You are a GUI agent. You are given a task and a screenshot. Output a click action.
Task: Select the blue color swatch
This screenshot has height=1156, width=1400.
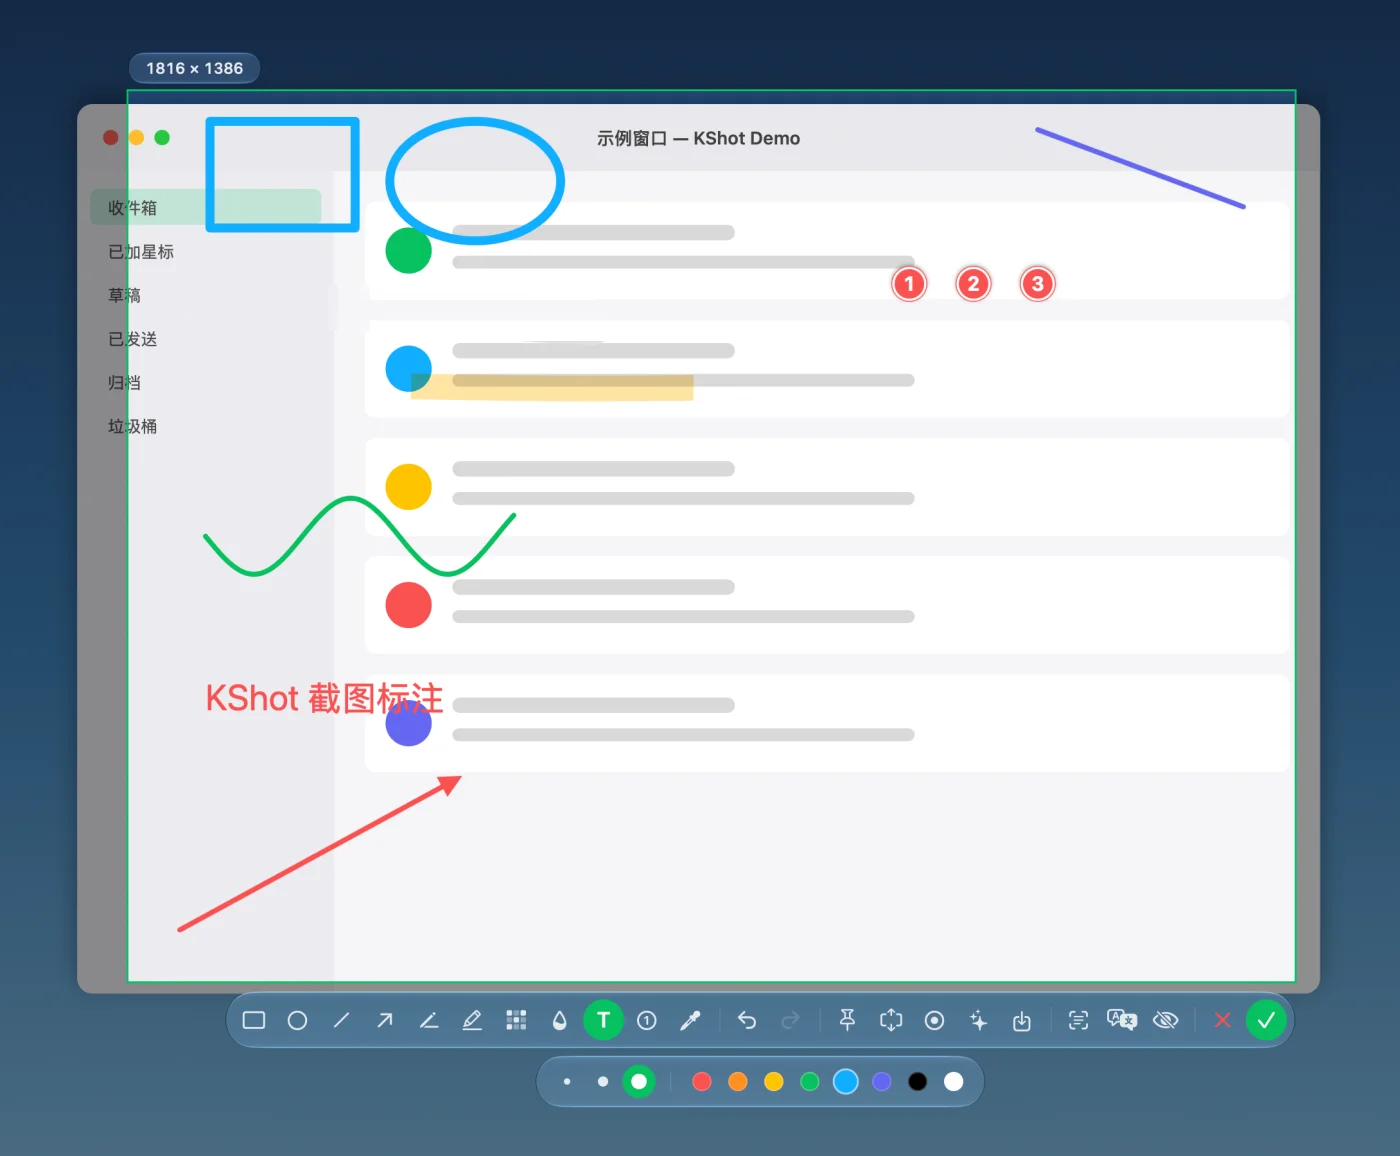tap(846, 1081)
